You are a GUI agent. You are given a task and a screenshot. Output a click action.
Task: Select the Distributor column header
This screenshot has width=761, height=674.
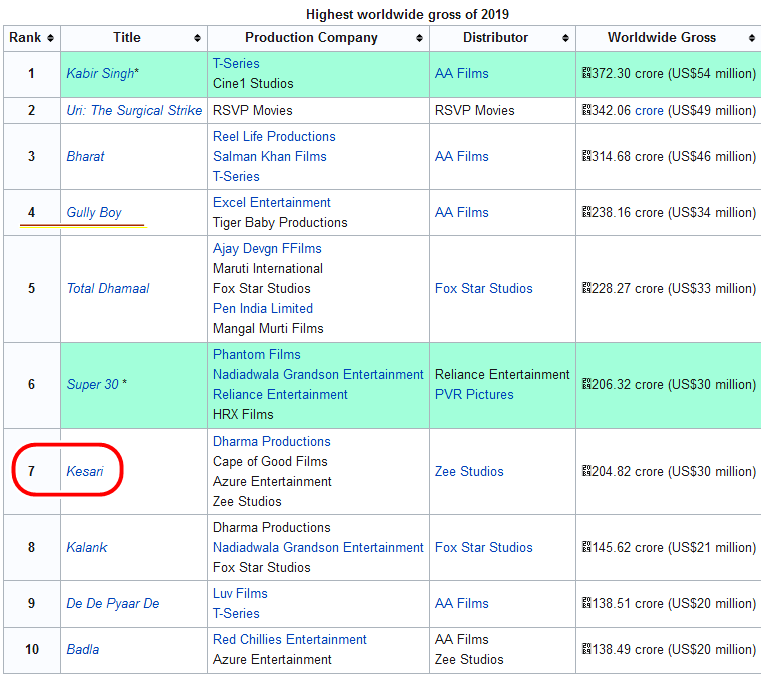pos(502,38)
